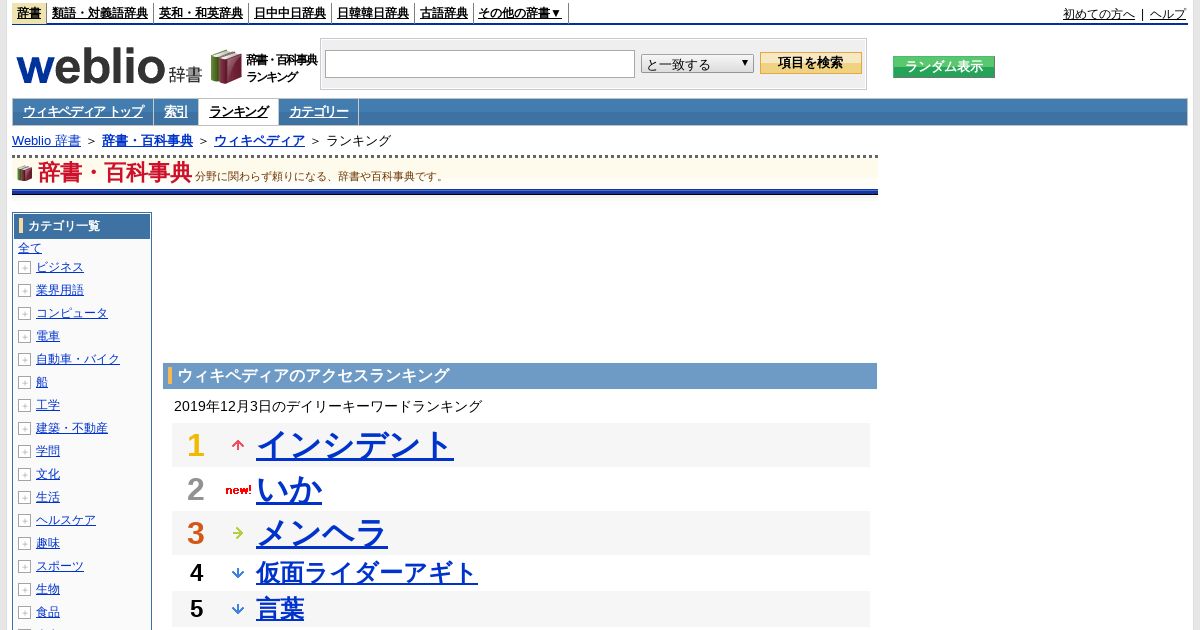The image size is (1200, 630).
Task: Open the 索引 tab
Action: click(176, 112)
